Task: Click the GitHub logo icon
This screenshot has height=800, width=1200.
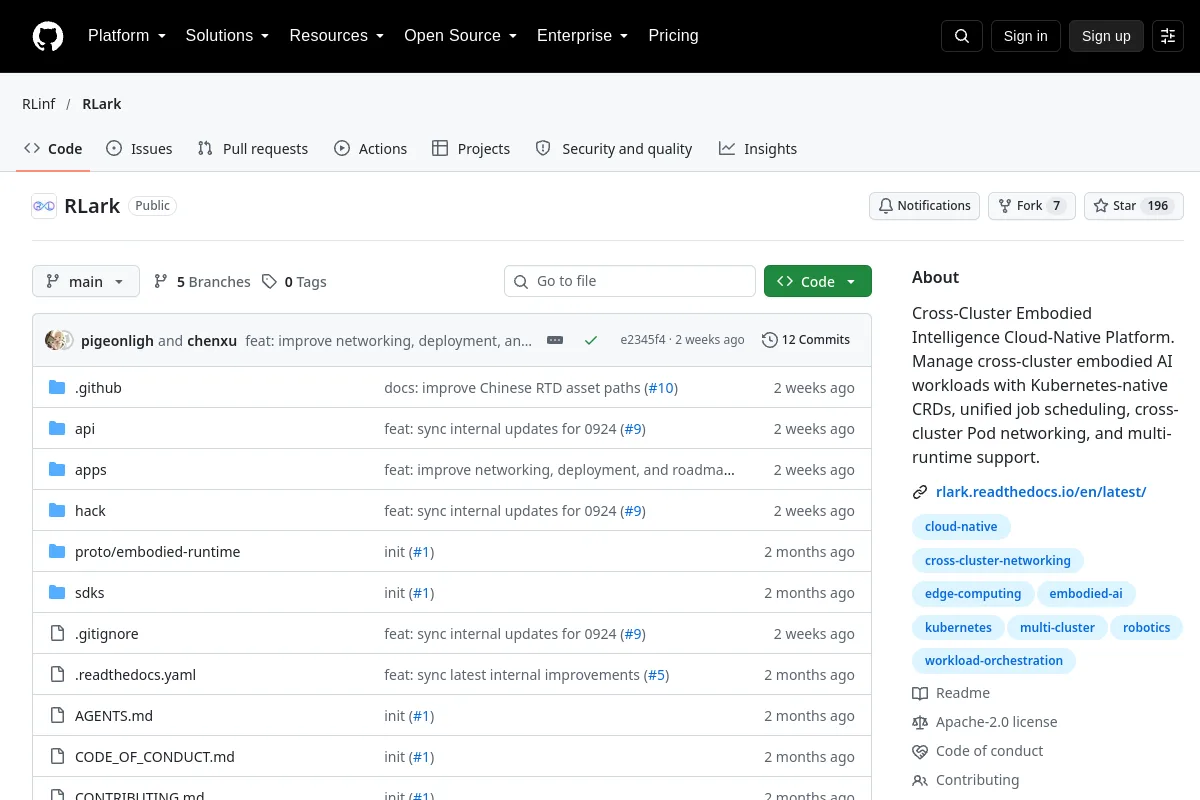Action: (48, 36)
